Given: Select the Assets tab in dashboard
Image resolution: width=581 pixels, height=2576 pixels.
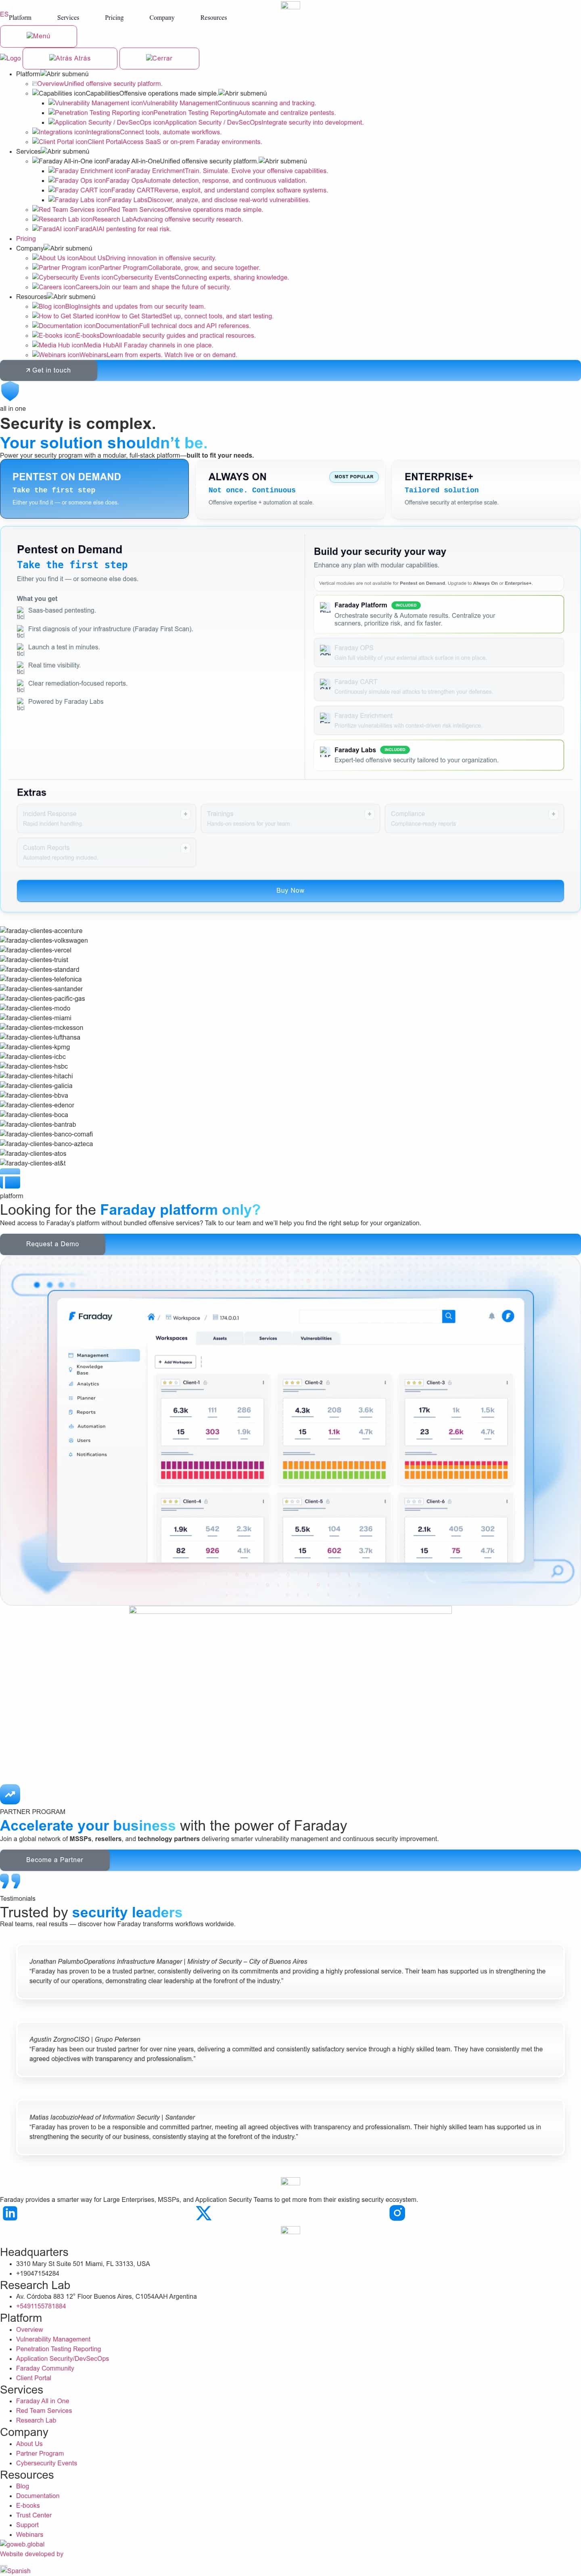Looking at the screenshot, I should click(220, 1338).
